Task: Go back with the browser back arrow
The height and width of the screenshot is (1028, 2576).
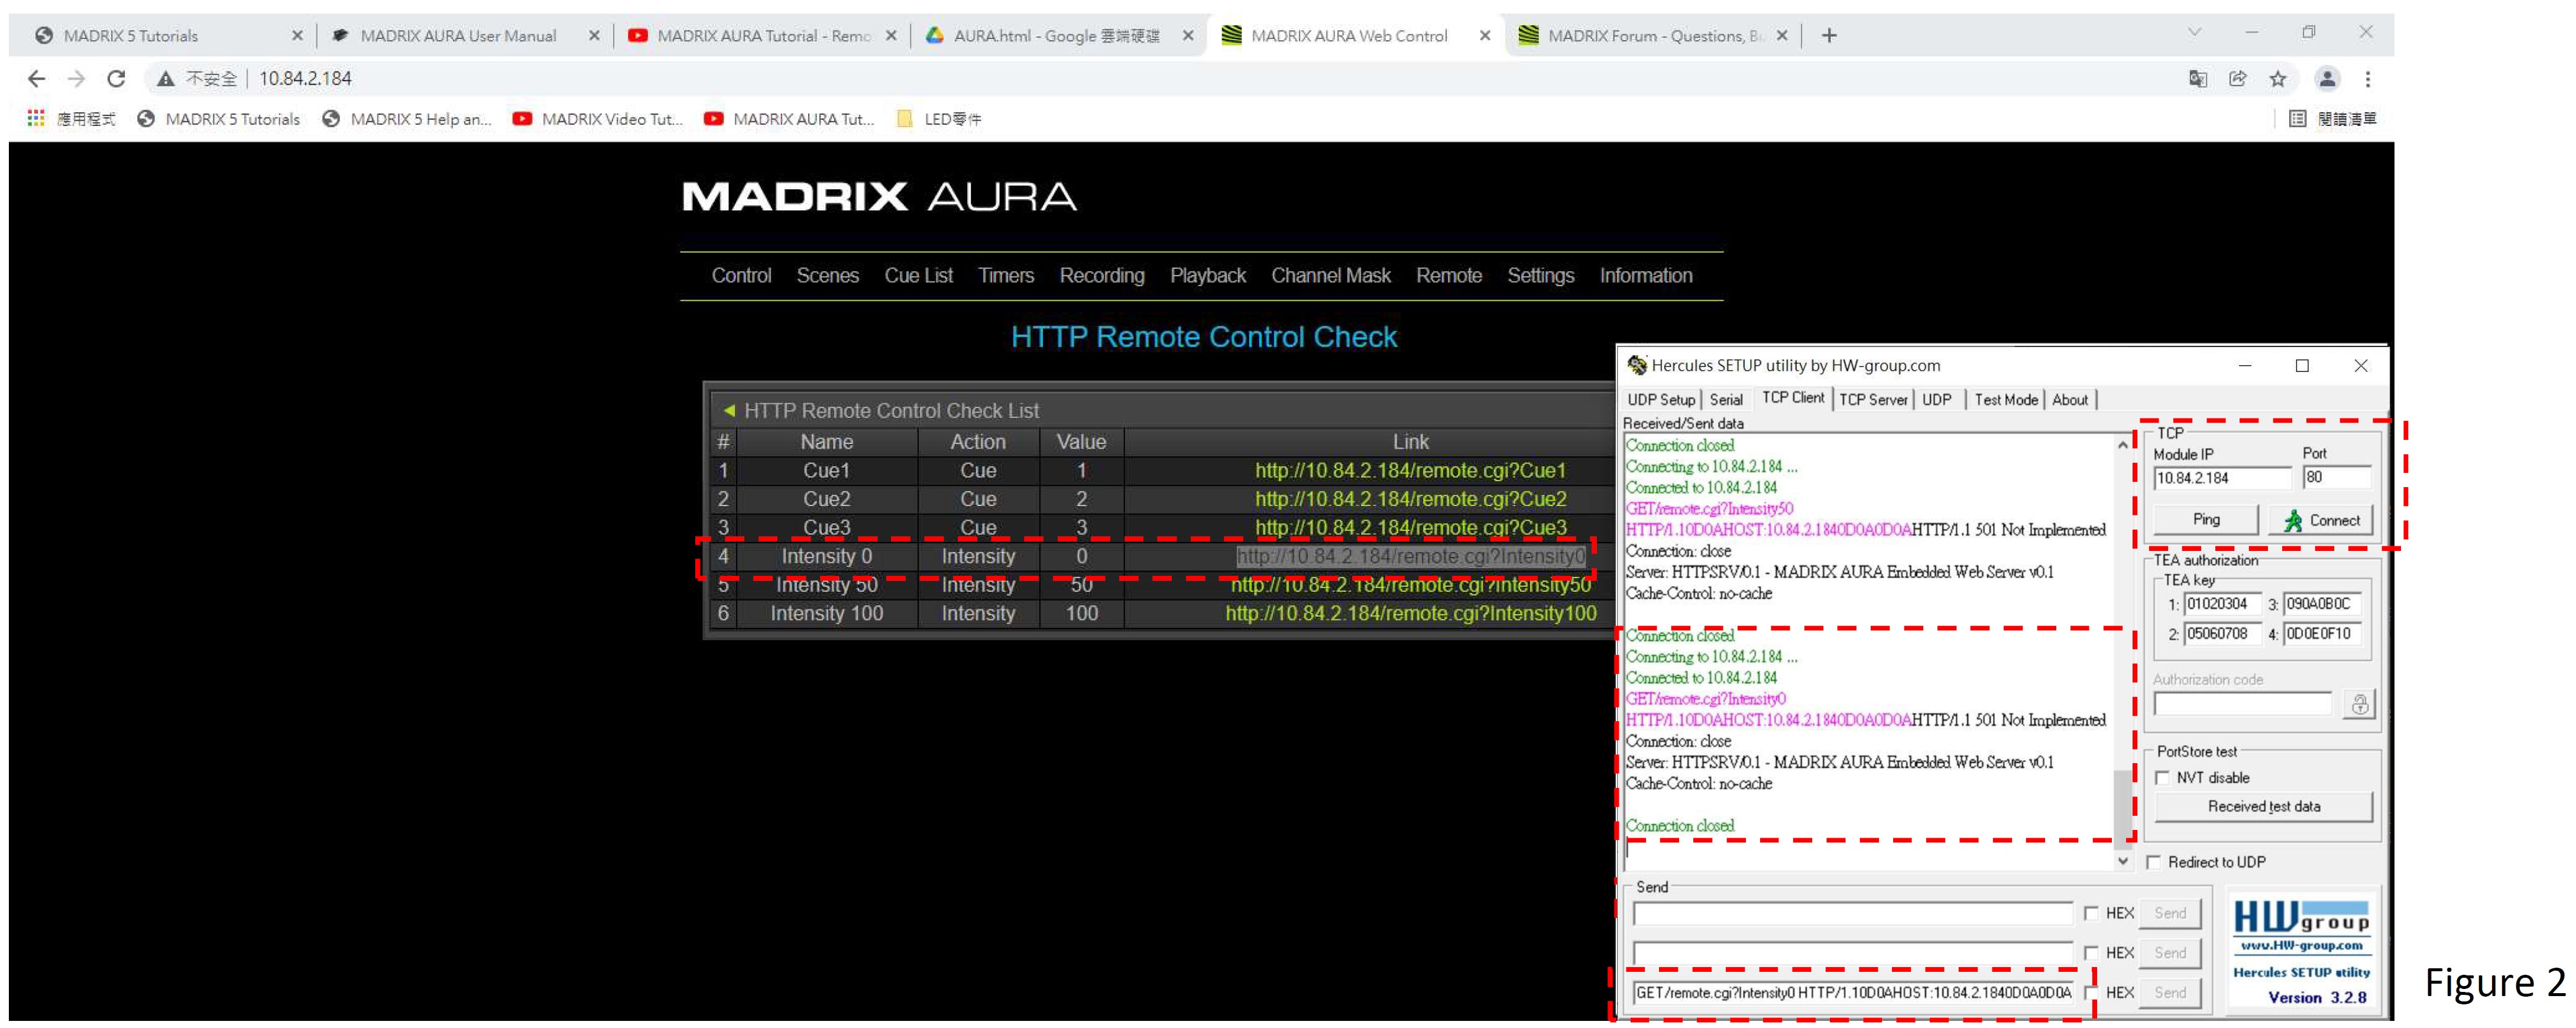Action: [37, 79]
